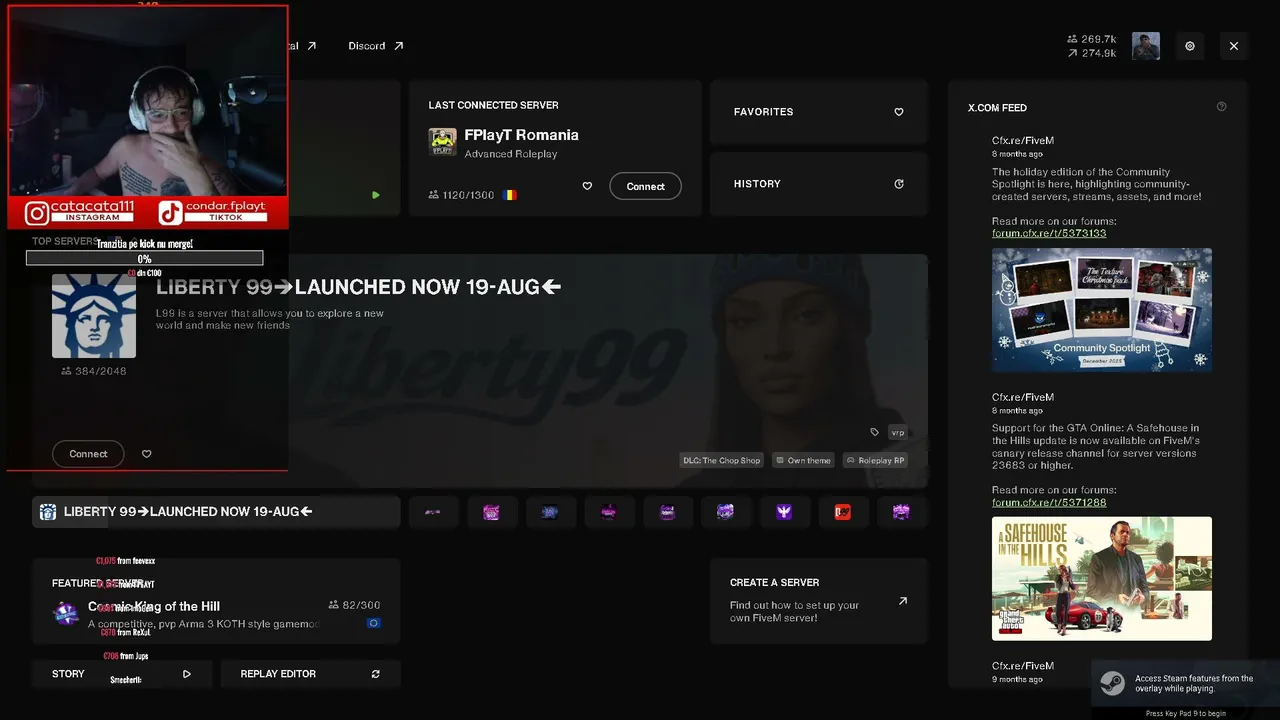This screenshot has height=720, width=1280.
Task: Open the Create a Server link
Action: click(819, 601)
